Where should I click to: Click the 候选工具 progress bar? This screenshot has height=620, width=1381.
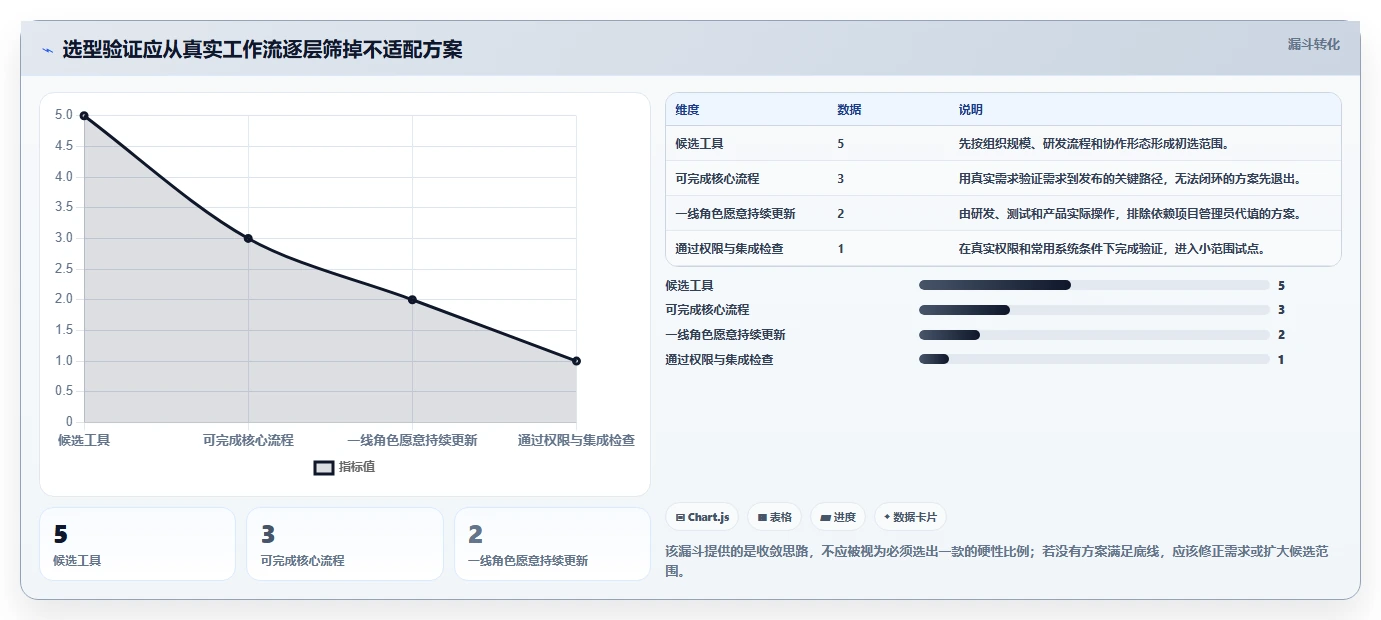tap(1094, 285)
